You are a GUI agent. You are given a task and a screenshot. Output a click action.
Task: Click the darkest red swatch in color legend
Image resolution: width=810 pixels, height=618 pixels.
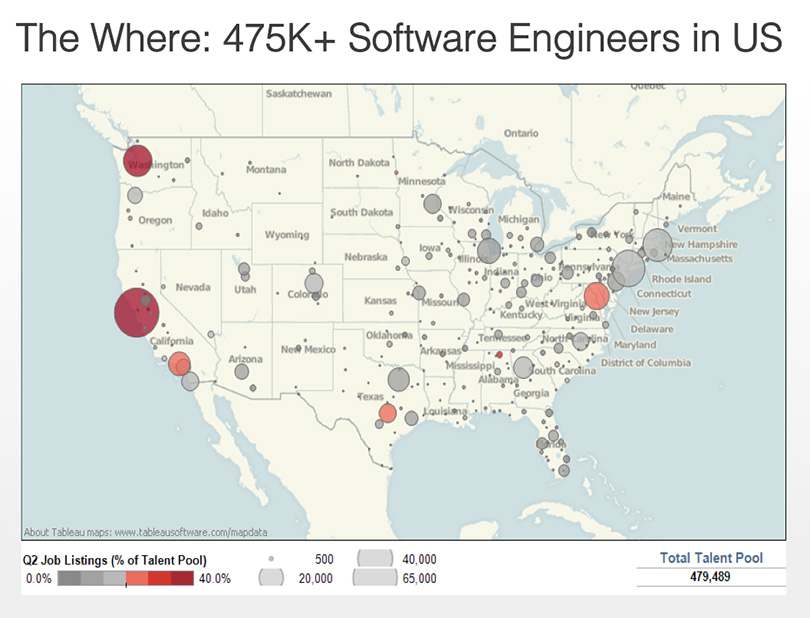(x=181, y=578)
